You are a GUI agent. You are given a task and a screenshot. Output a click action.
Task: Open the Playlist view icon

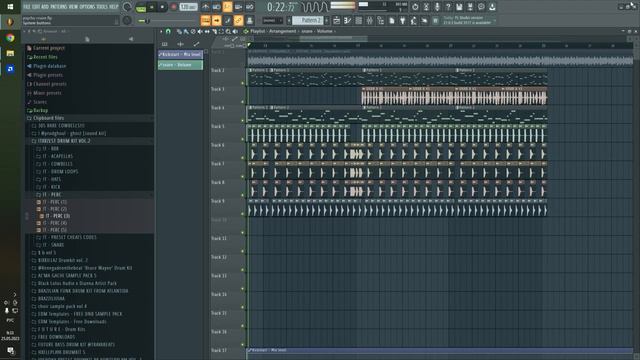[336, 20]
